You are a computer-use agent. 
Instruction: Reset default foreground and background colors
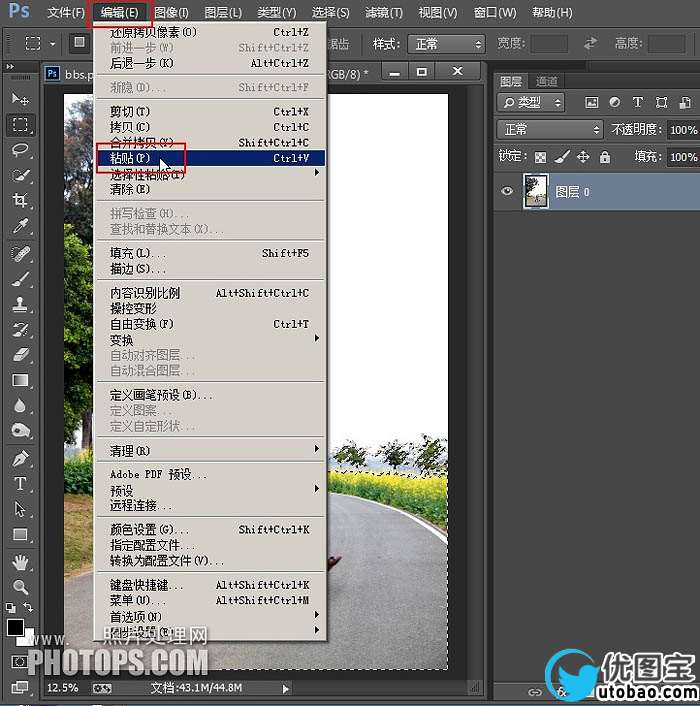(11, 608)
